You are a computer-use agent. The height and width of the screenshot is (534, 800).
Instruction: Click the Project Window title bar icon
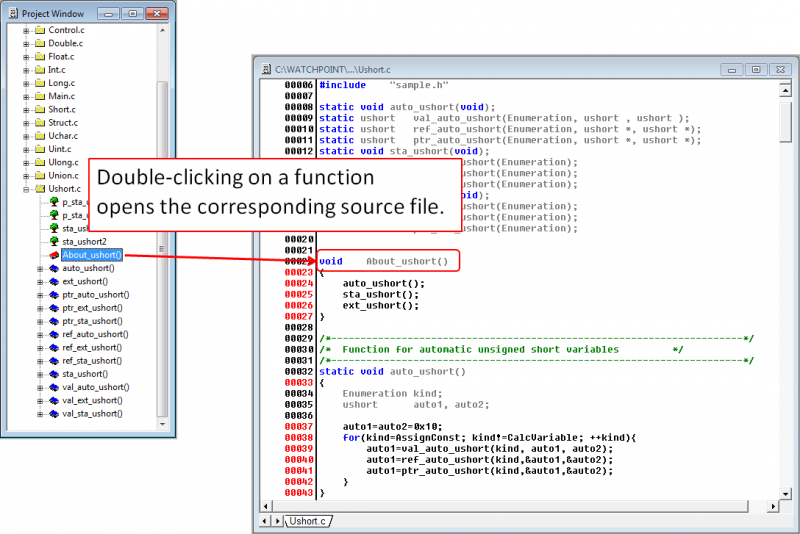coord(14,14)
